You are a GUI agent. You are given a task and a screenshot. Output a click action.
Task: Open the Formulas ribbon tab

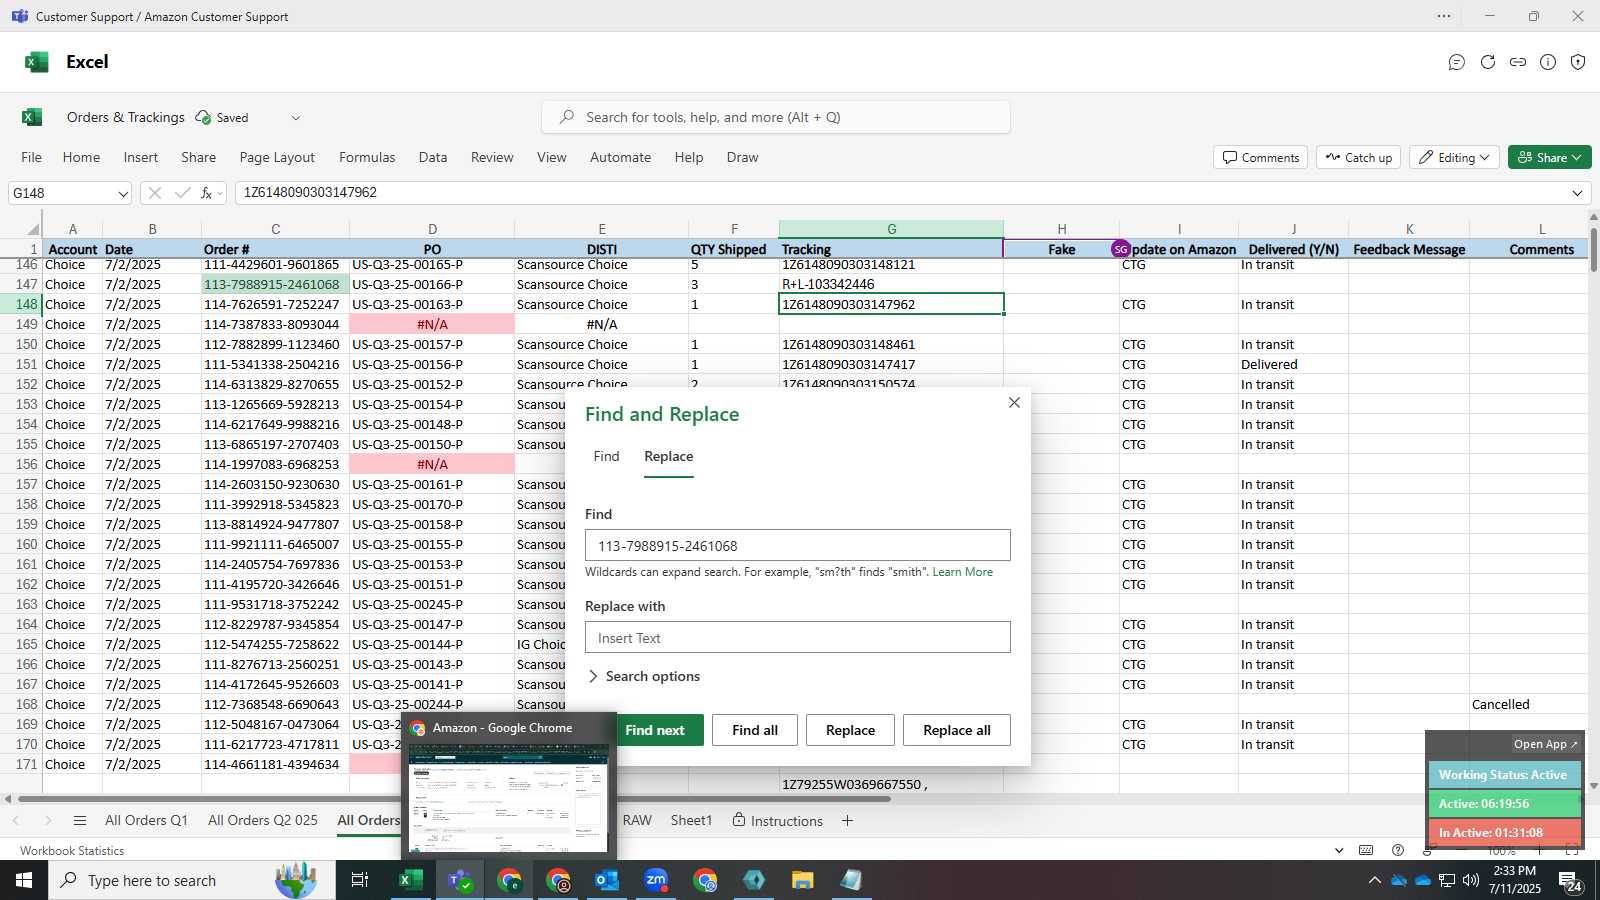tap(367, 157)
